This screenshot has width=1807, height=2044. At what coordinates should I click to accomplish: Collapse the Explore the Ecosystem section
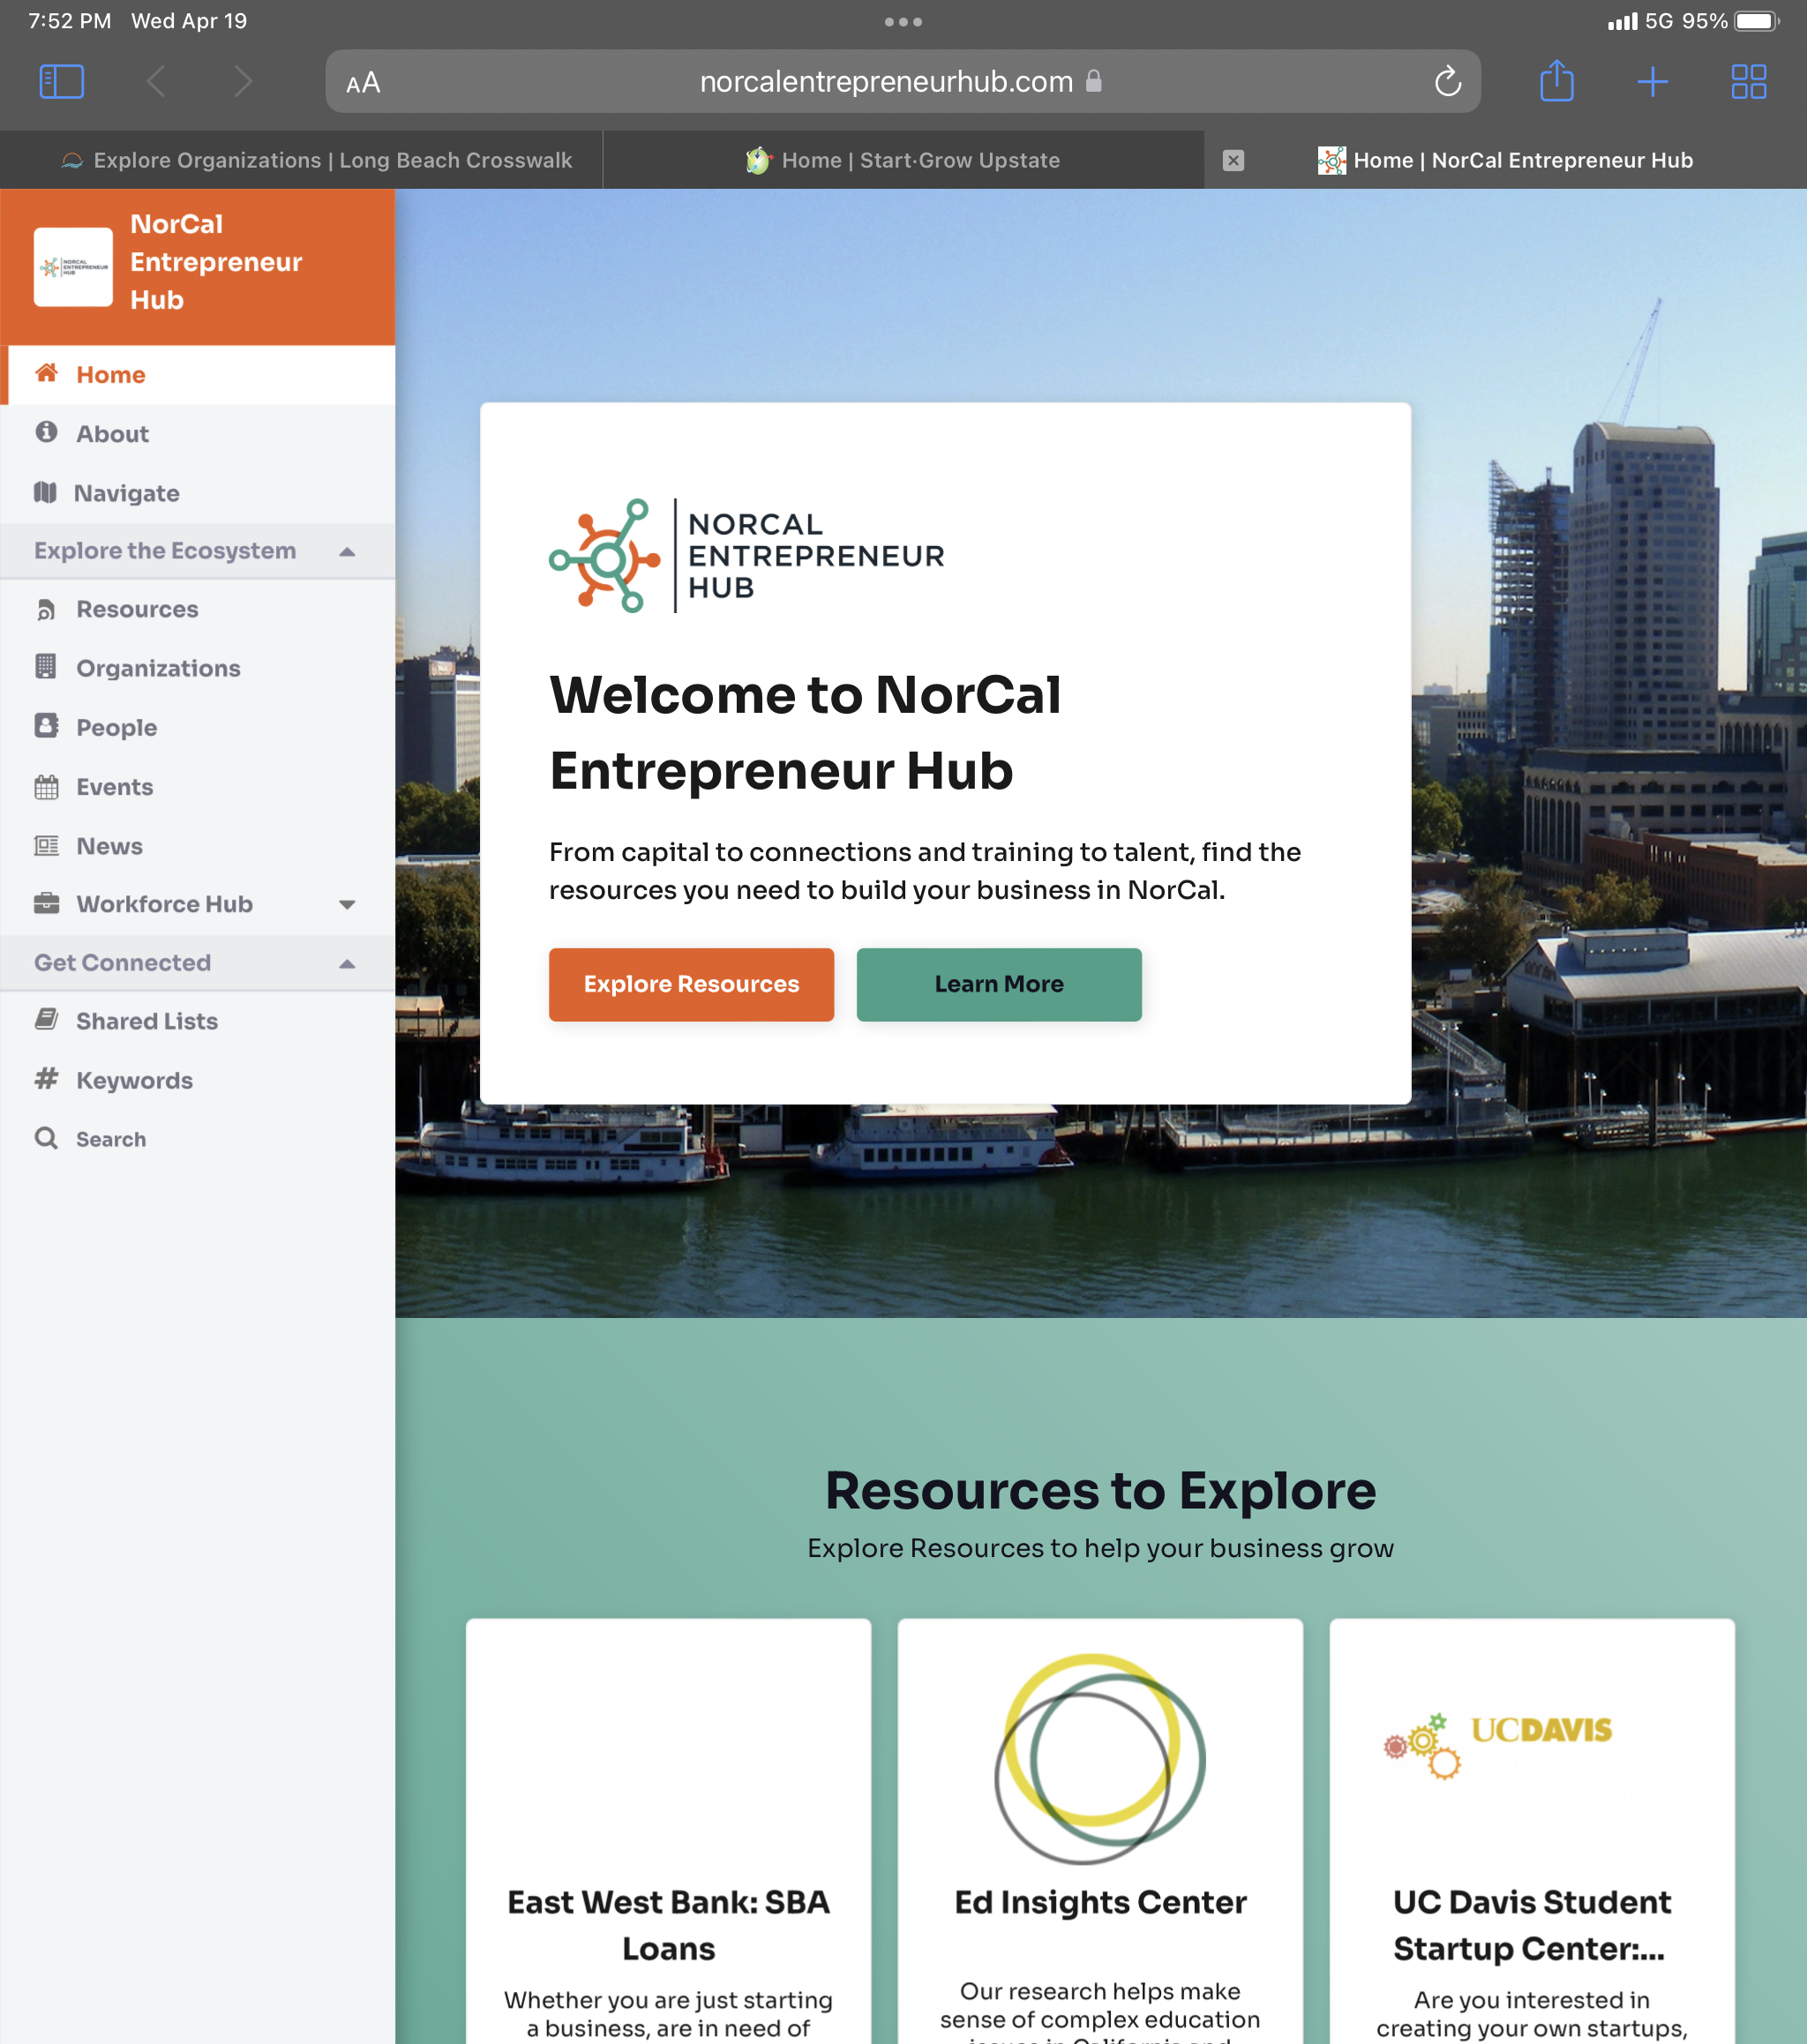[x=347, y=552]
